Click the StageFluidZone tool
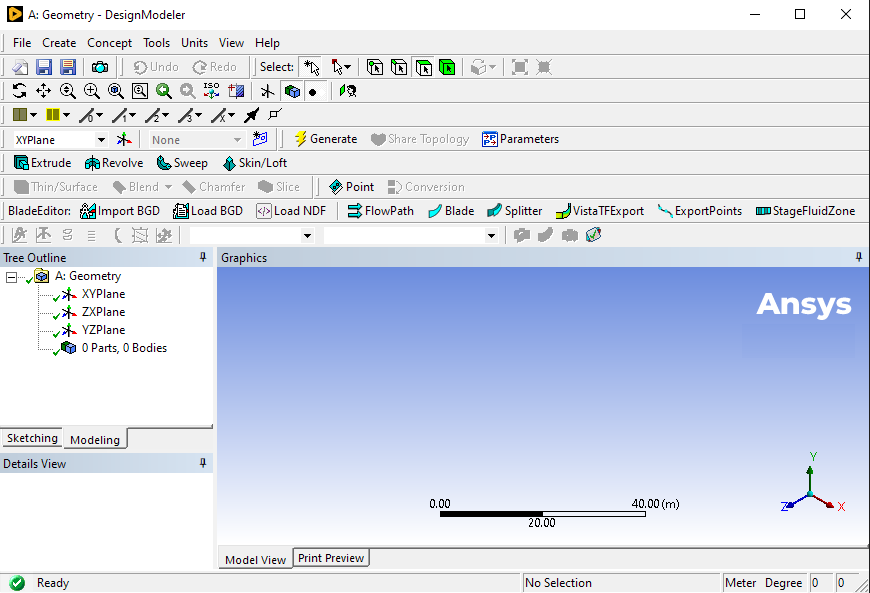The height and width of the screenshot is (593, 870). [x=806, y=211]
